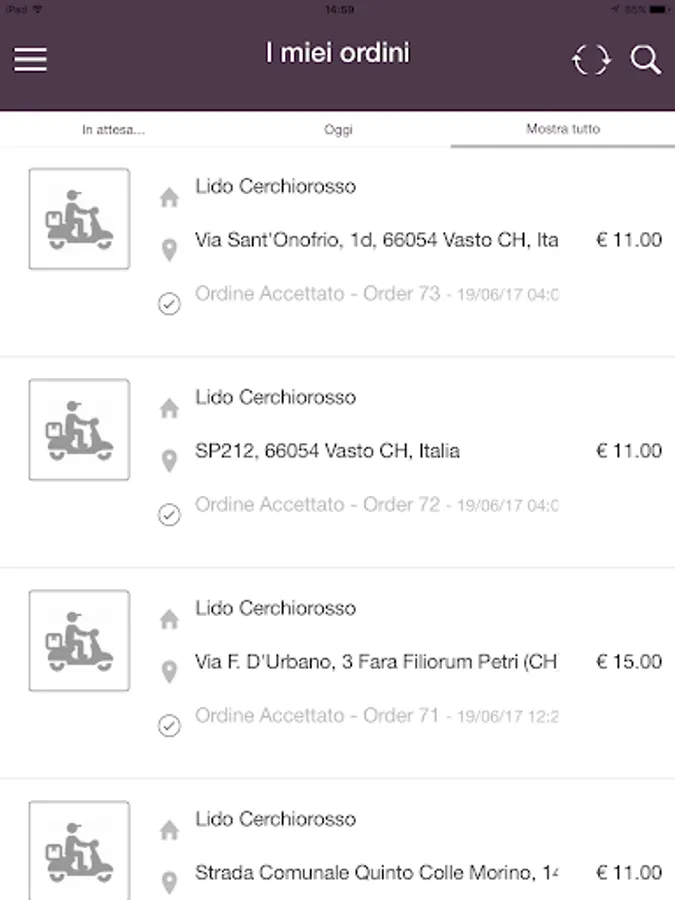
Task: Switch to the "In attesa..." tab
Action: pos(113,130)
